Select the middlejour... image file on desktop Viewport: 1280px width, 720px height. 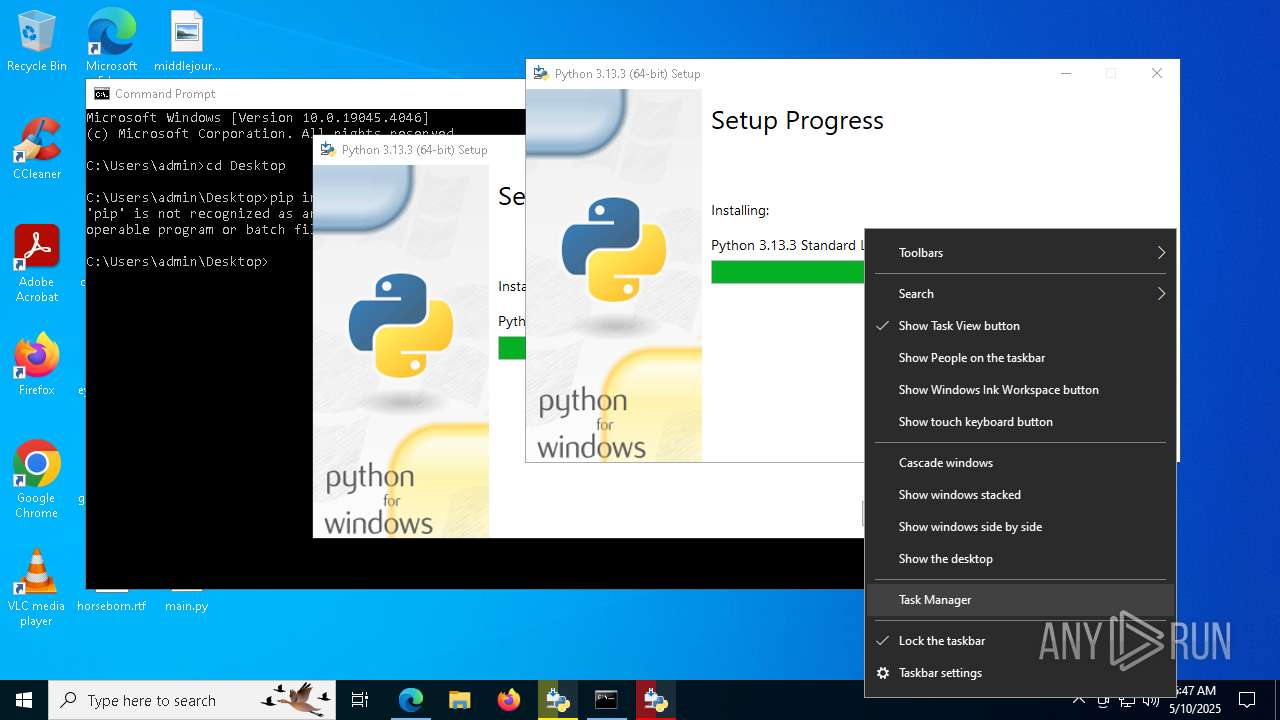(187, 41)
